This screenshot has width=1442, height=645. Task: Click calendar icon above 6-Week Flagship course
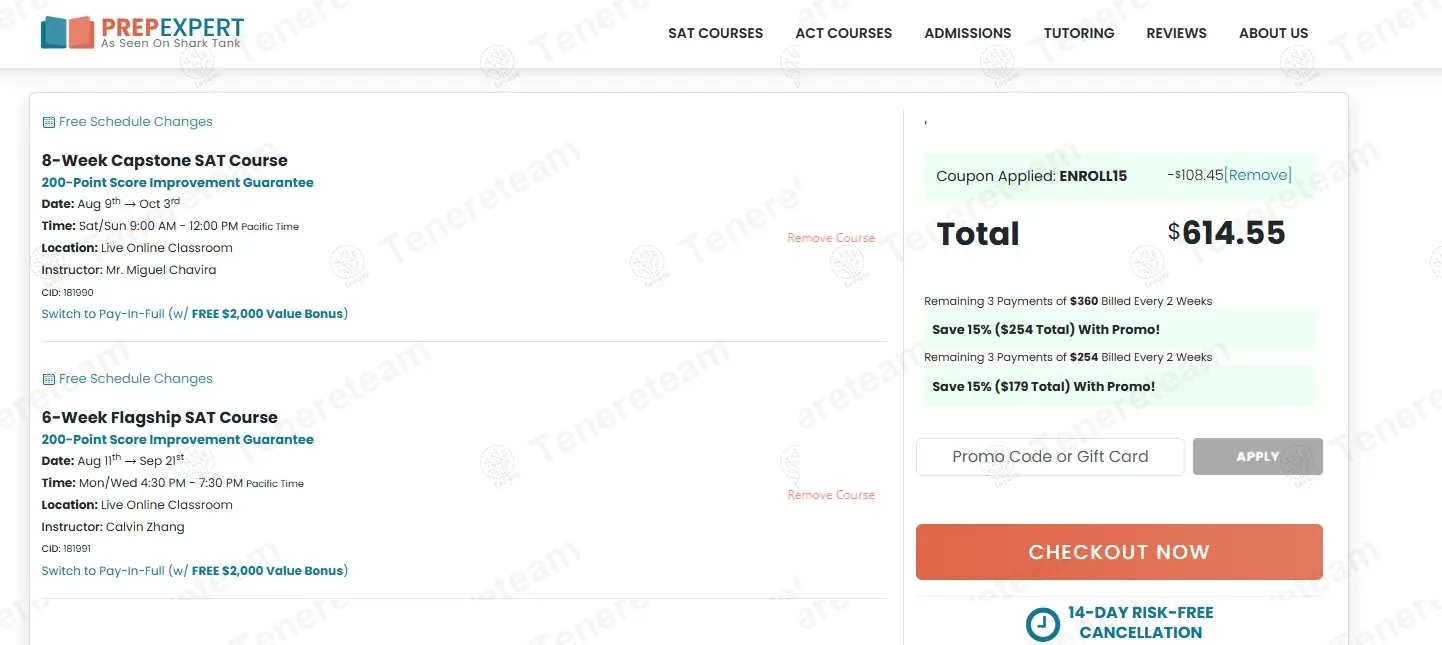point(48,379)
